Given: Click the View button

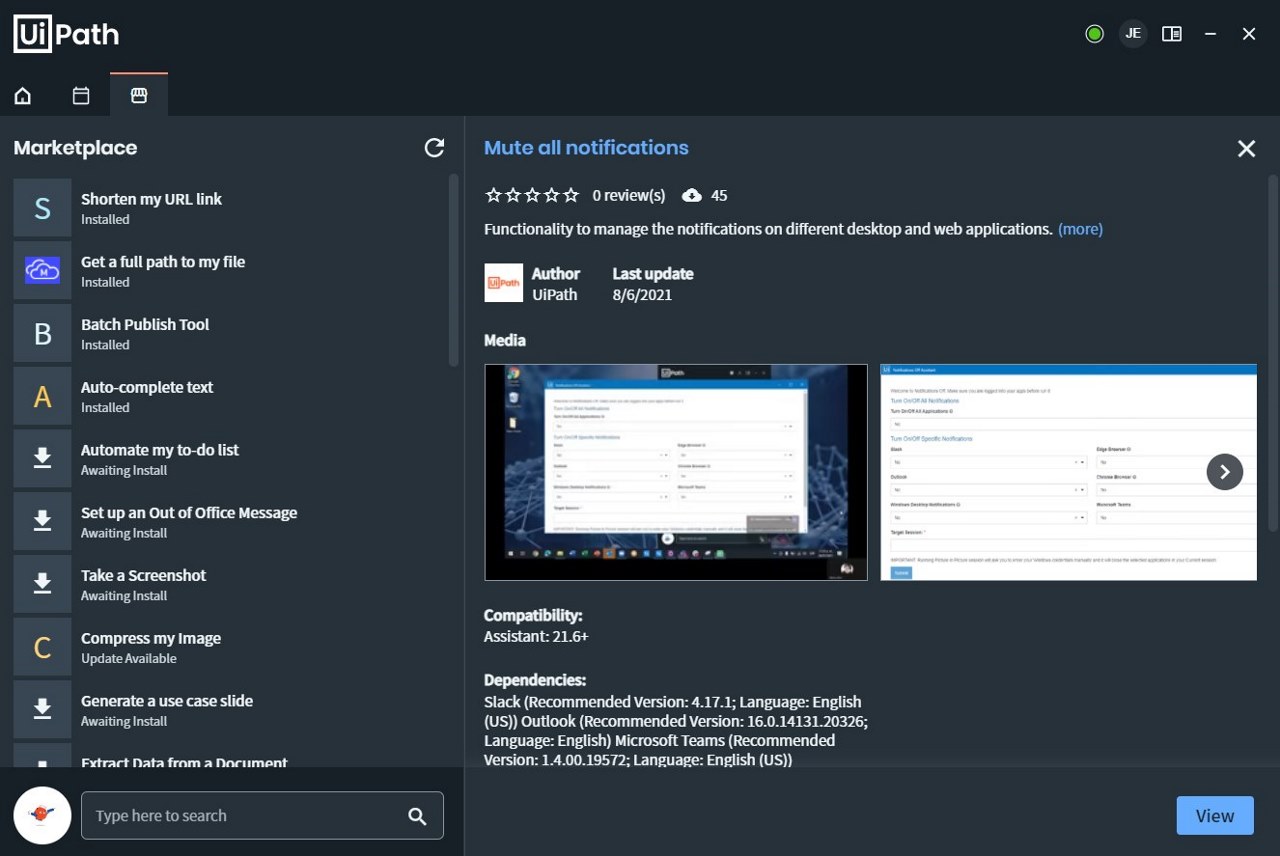Looking at the screenshot, I should click(1215, 816).
